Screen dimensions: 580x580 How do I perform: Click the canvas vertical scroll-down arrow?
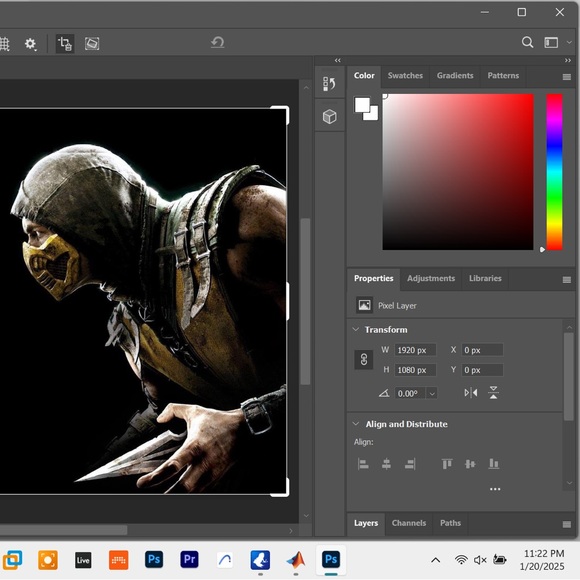click(306, 516)
